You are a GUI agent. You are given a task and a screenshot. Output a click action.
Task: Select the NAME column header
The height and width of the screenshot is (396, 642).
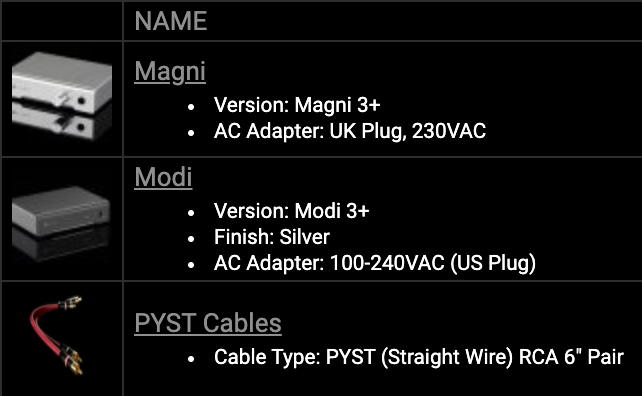171,20
